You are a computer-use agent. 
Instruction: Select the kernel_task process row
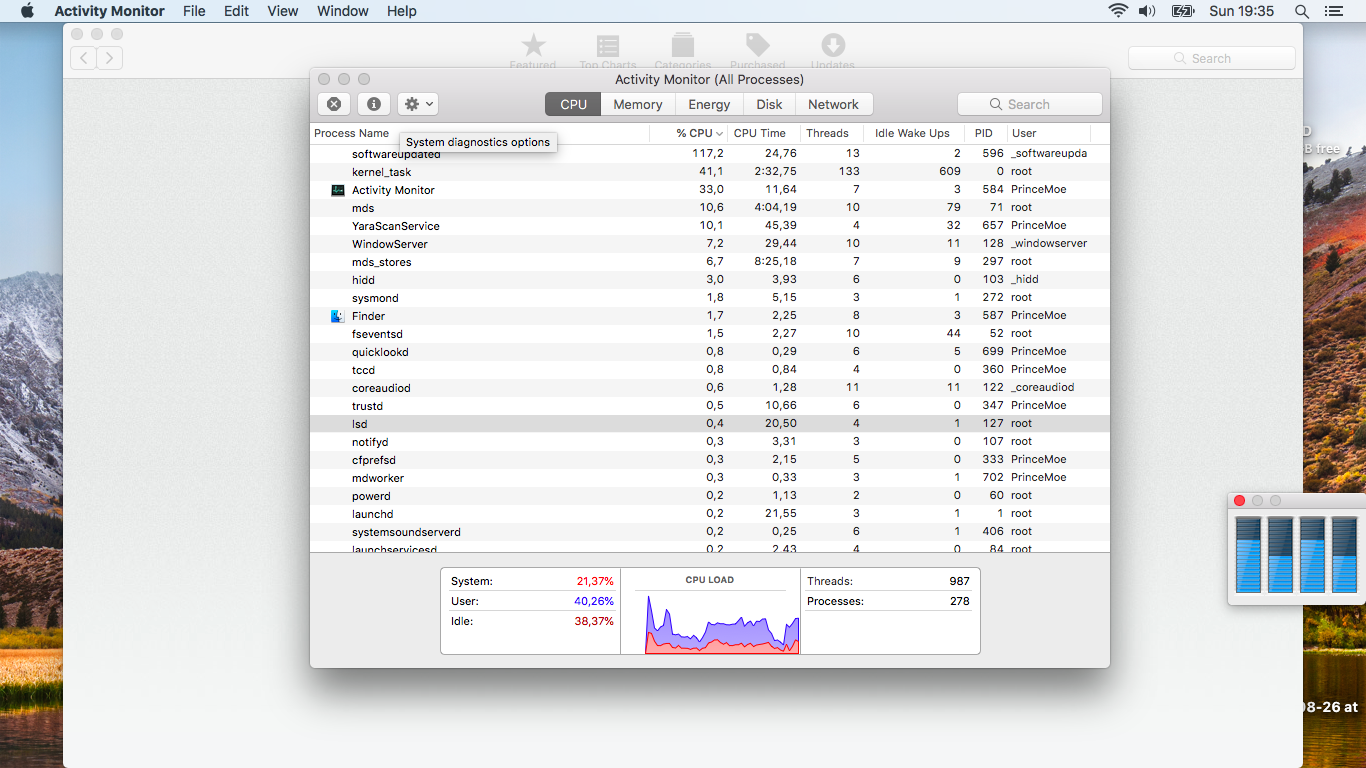(710, 172)
